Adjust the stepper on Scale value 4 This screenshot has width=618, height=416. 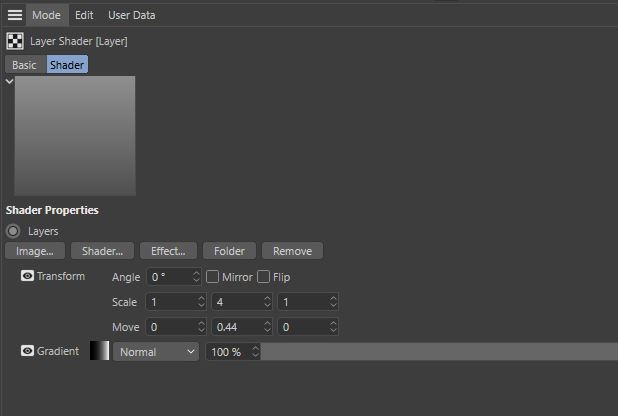point(267,302)
